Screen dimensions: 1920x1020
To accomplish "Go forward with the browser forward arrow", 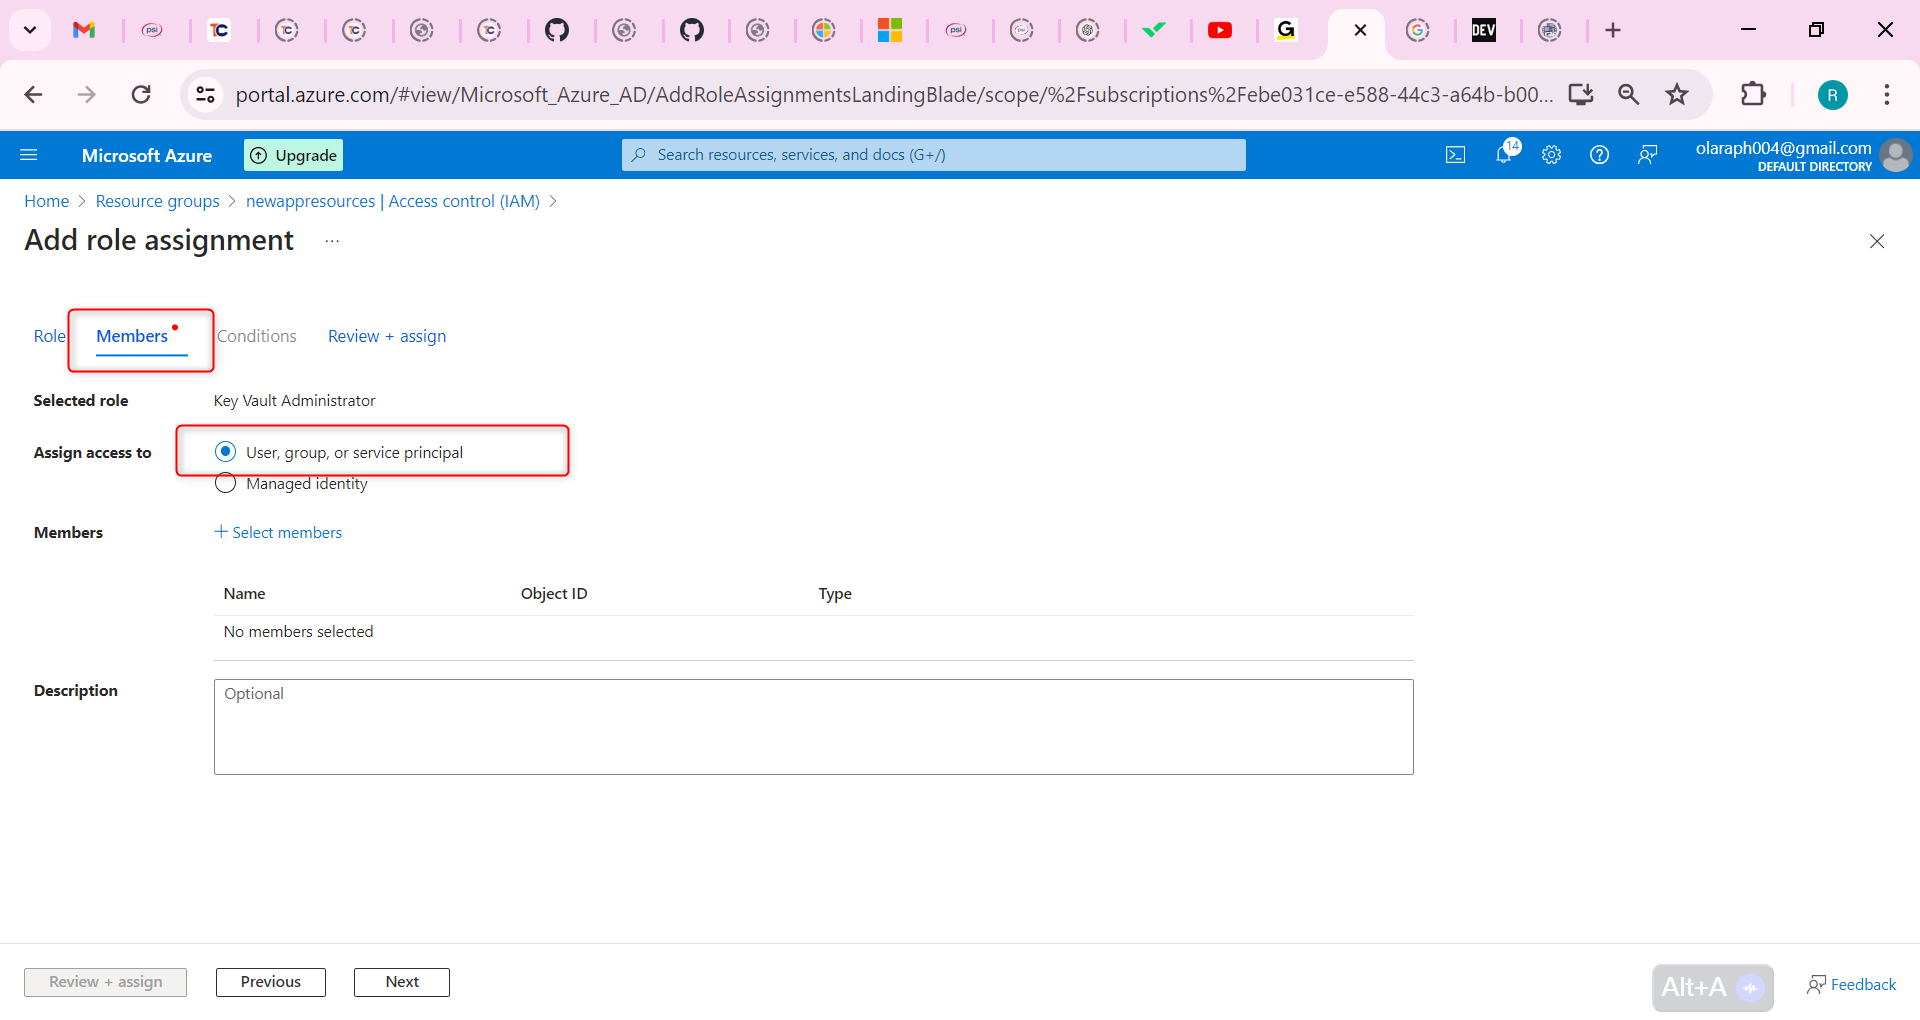I will tap(87, 94).
